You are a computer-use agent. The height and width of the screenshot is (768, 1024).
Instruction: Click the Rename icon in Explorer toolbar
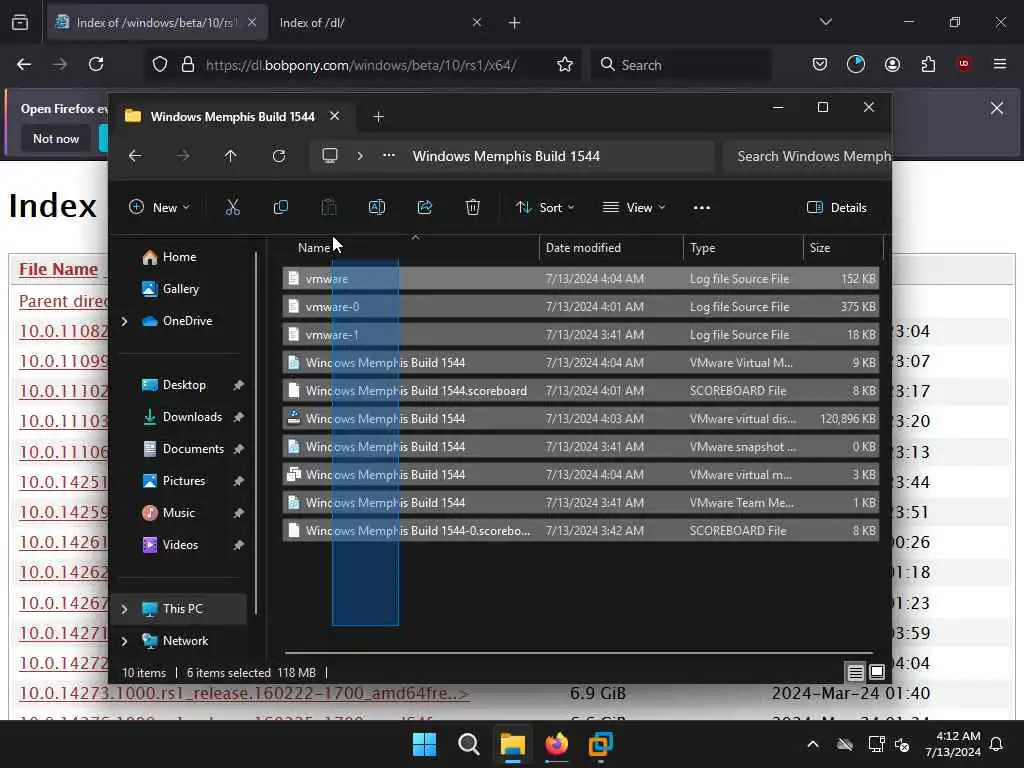point(377,208)
